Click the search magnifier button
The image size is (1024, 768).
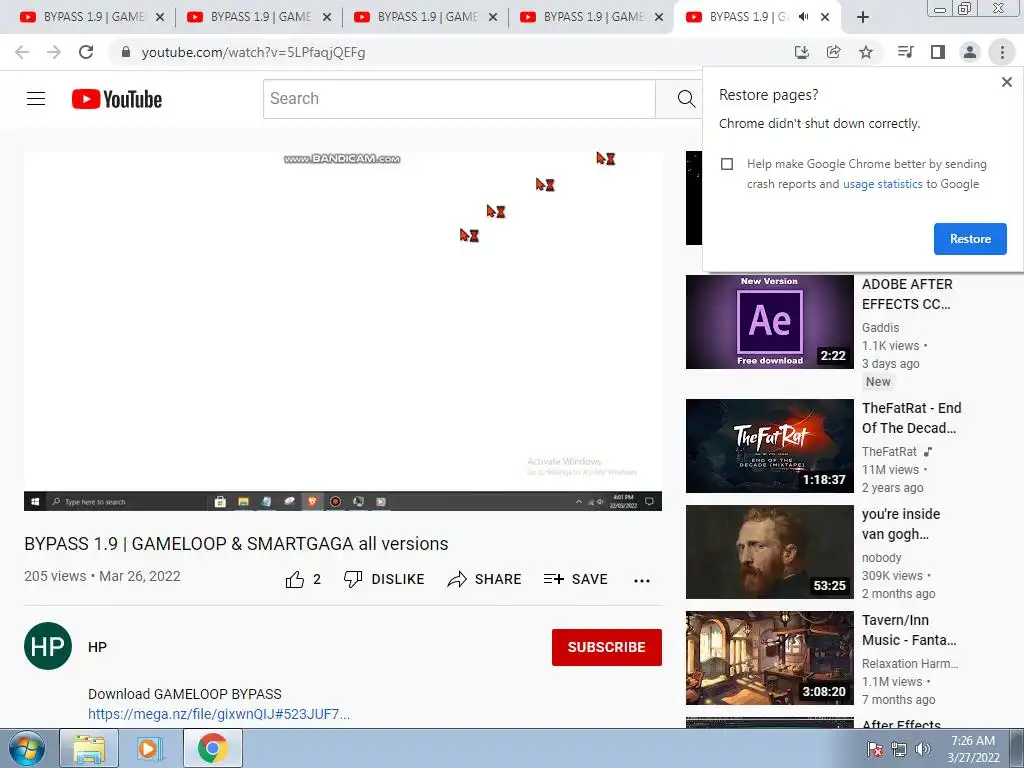pyautogui.click(x=686, y=99)
